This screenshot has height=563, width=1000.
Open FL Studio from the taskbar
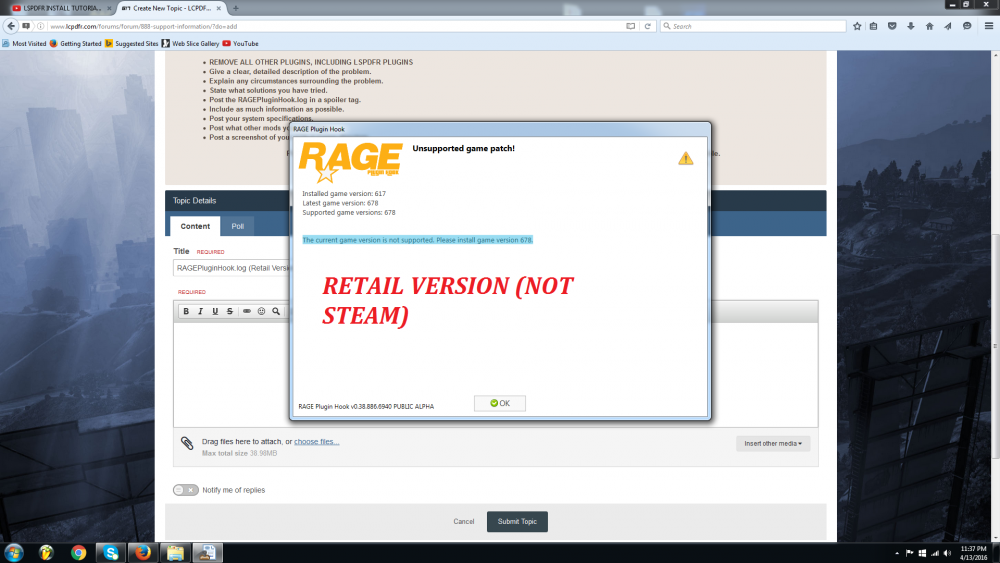click(x=46, y=552)
